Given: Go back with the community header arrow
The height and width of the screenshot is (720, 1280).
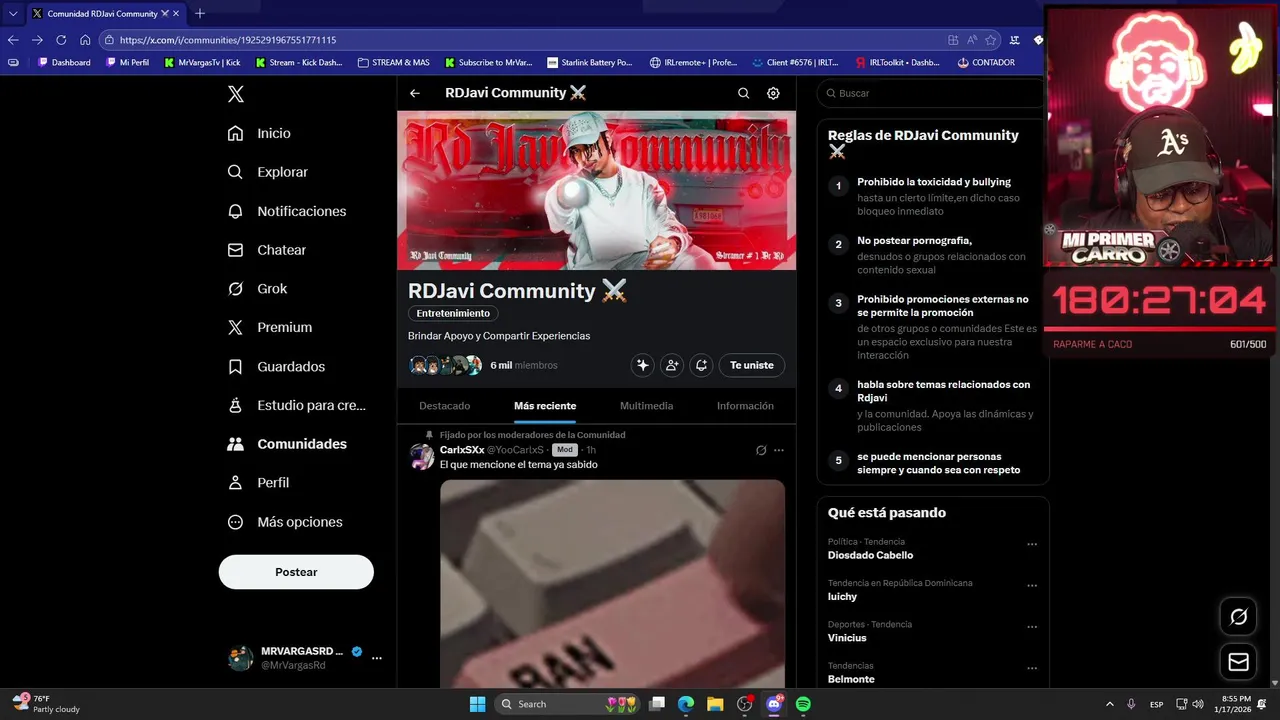Looking at the screenshot, I should 415,93.
